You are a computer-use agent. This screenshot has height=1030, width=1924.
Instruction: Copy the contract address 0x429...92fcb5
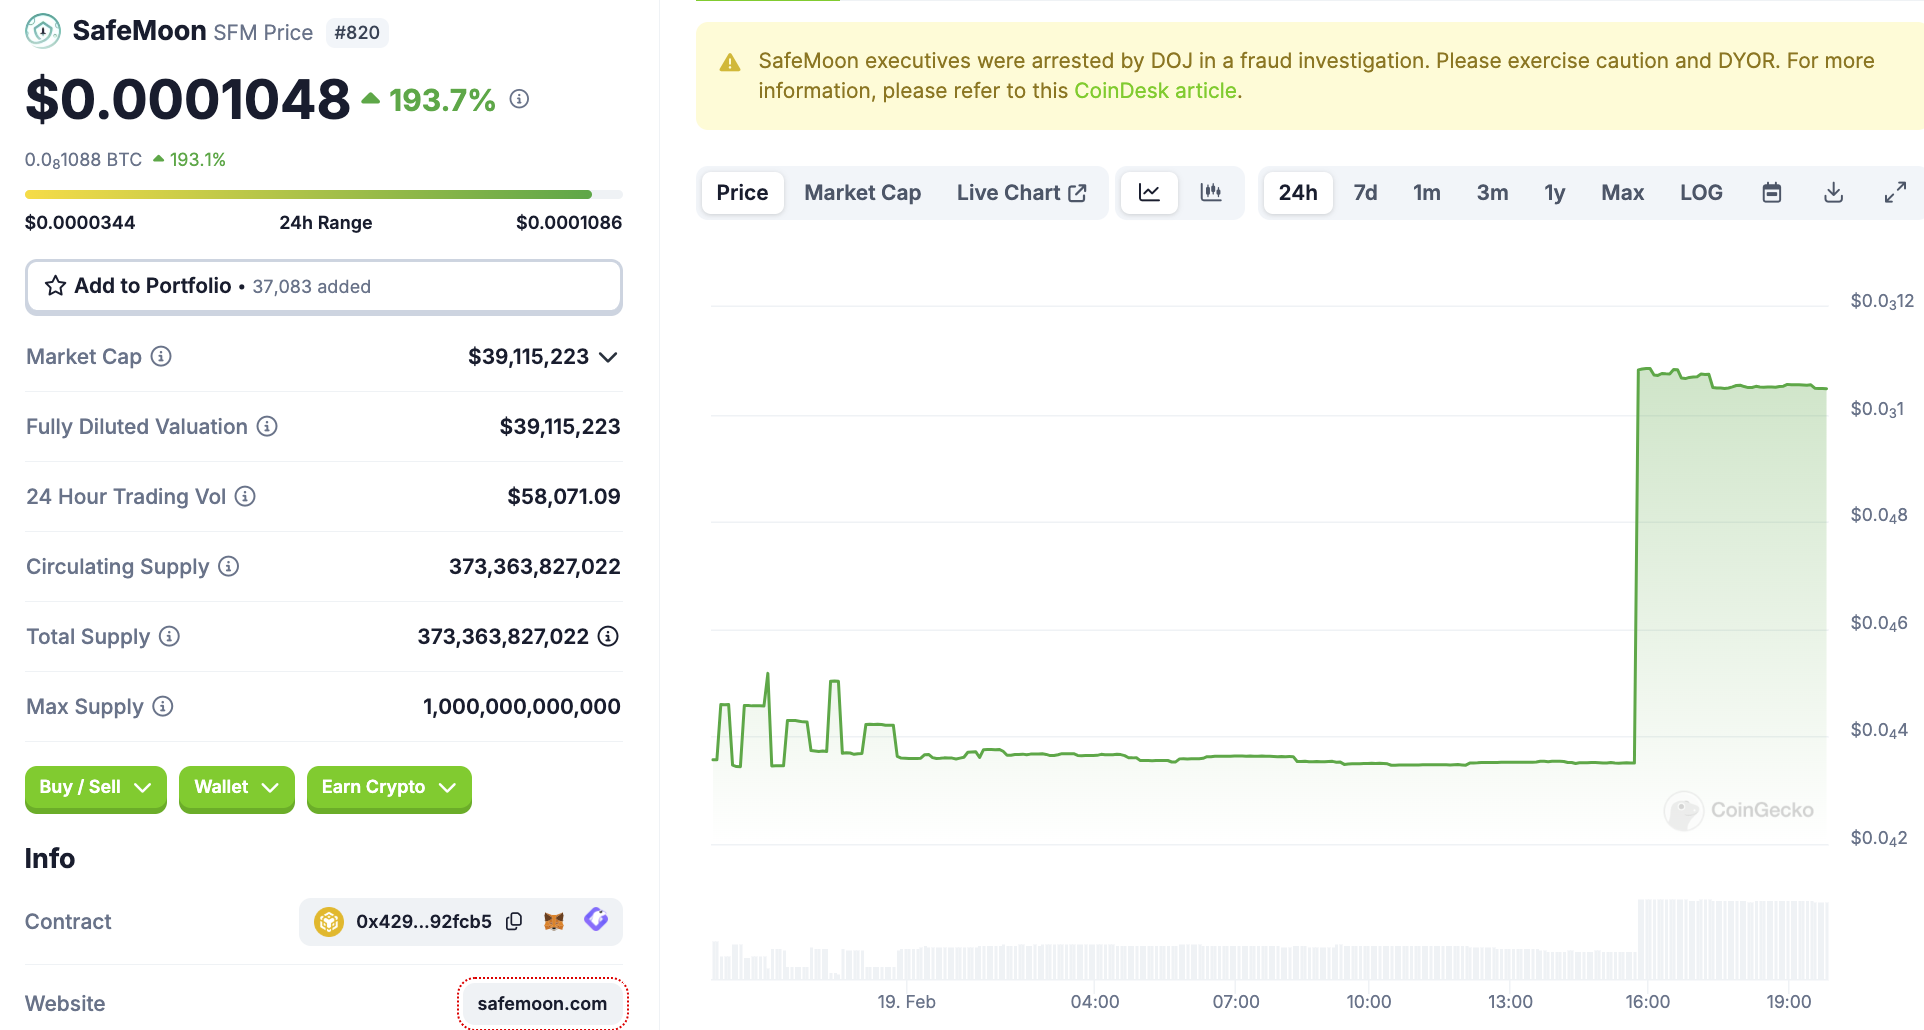tap(514, 921)
